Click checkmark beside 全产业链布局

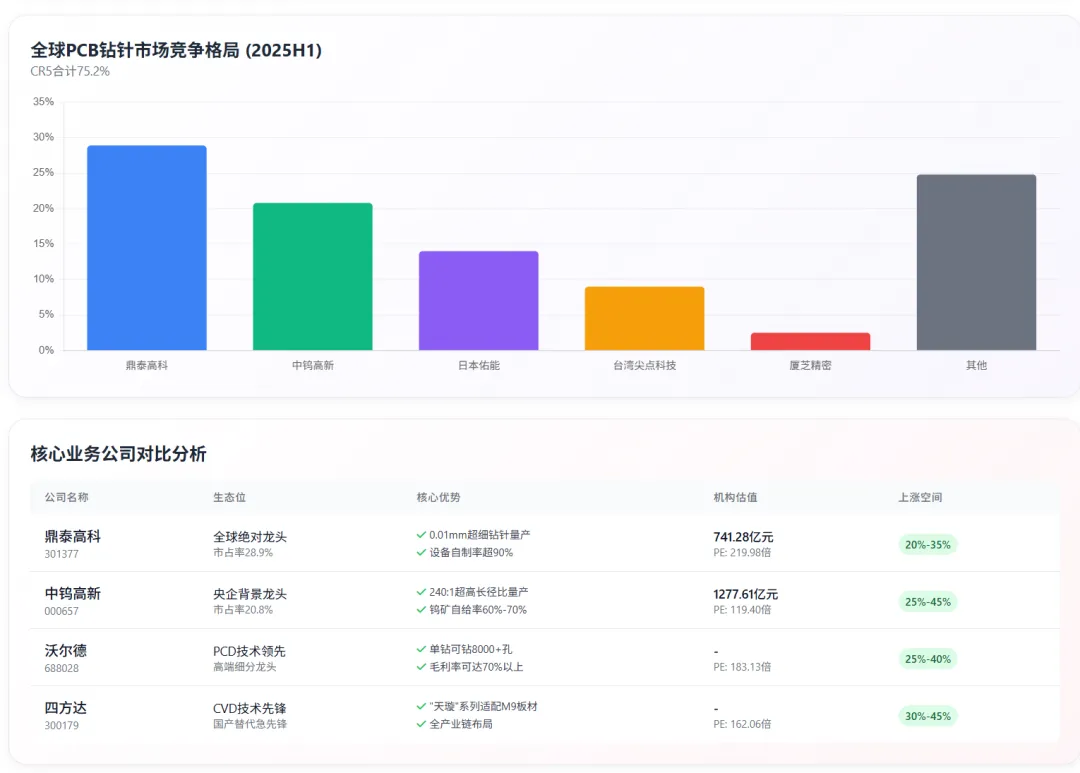coord(421,724)
